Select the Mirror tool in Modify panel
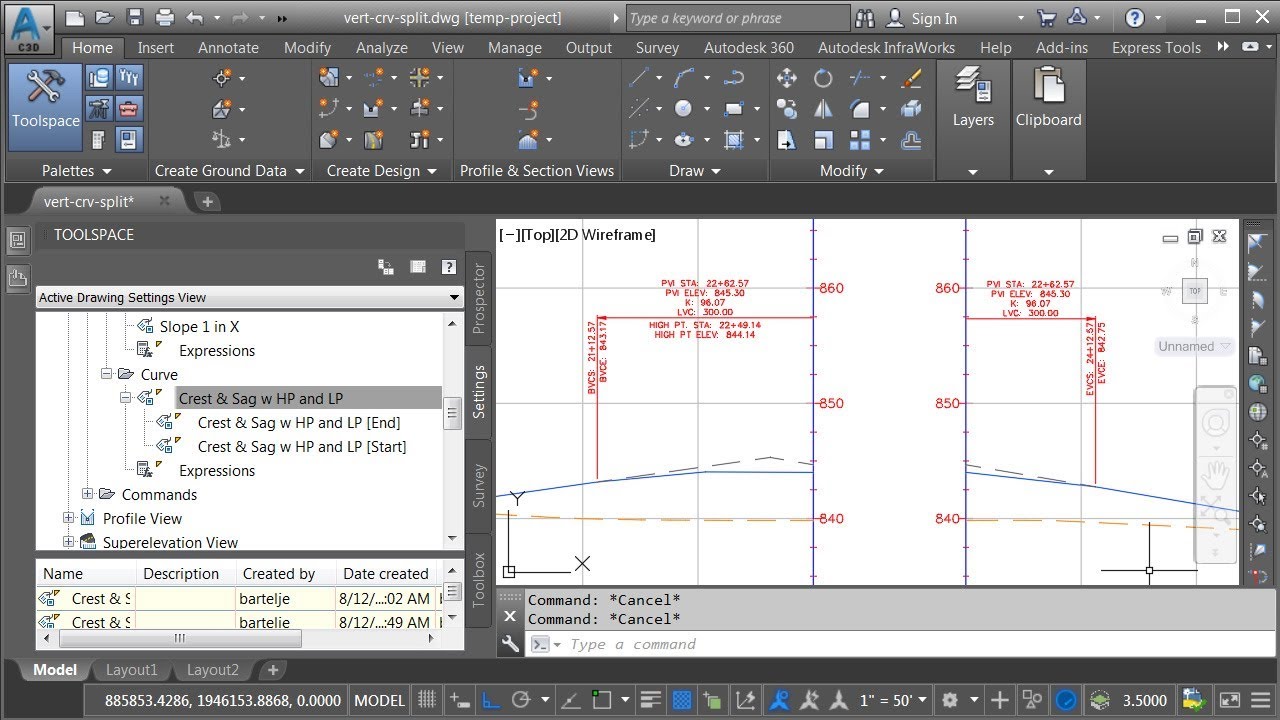1280x720 pixels. (823, 109)
